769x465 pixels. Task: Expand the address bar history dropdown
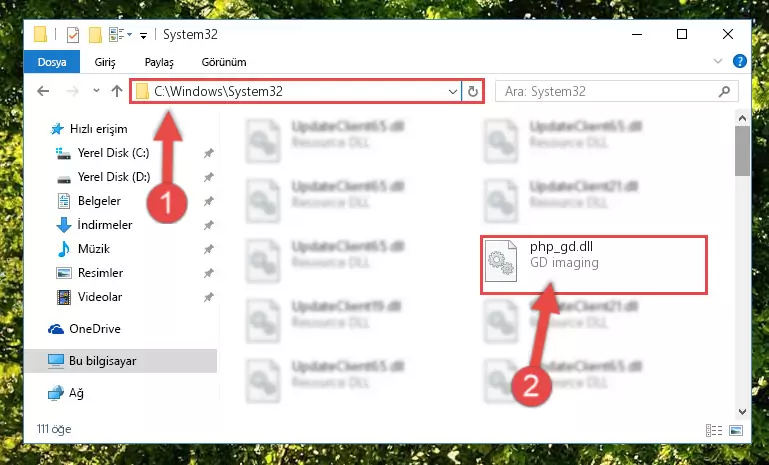pyautogui.click(x=452, y=91)
